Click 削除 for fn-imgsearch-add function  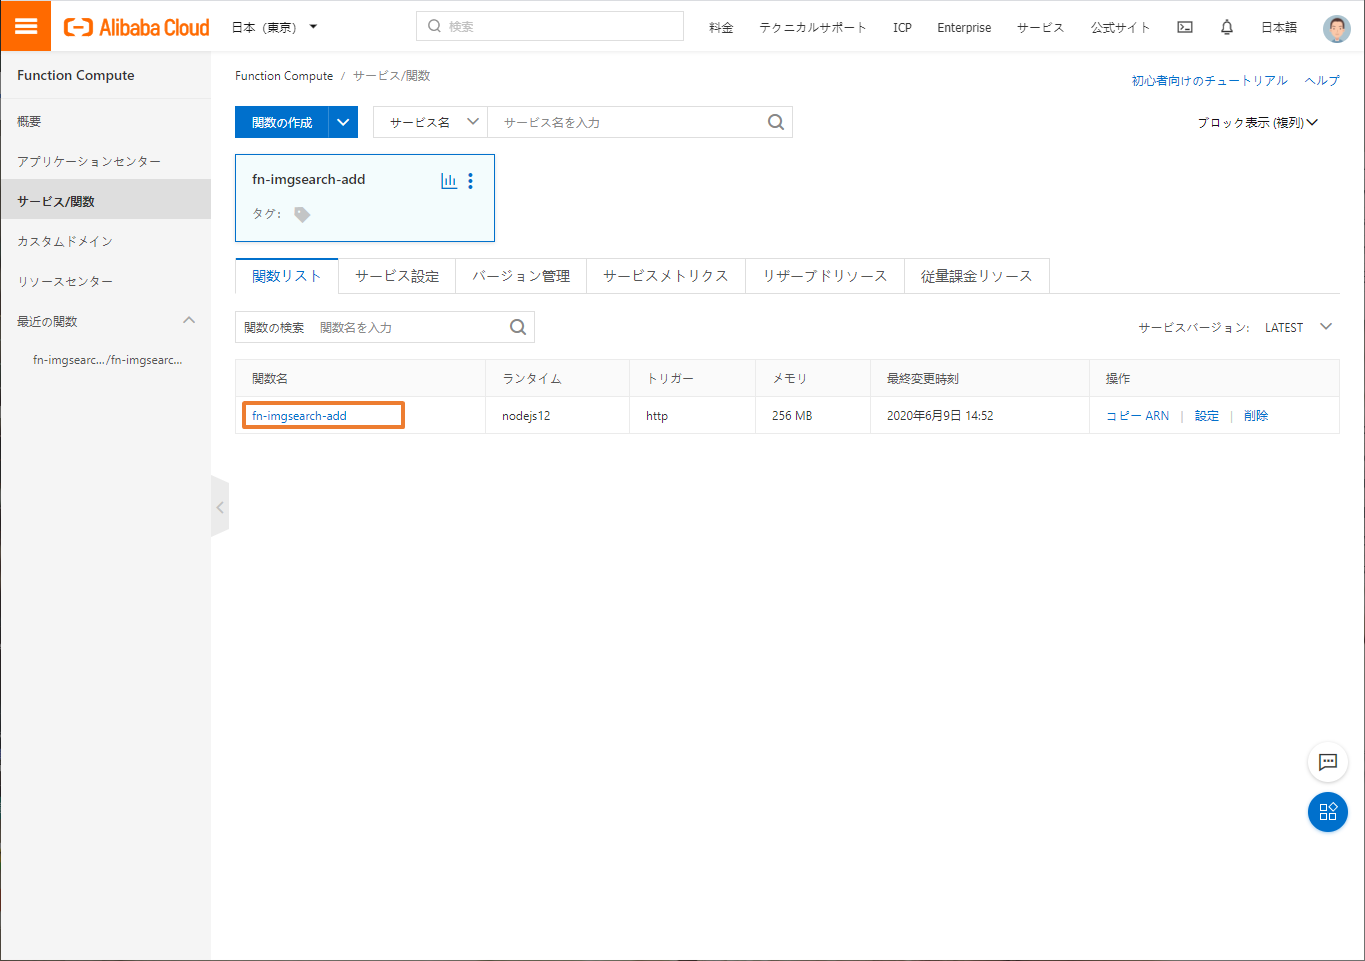pos(1256,415)
